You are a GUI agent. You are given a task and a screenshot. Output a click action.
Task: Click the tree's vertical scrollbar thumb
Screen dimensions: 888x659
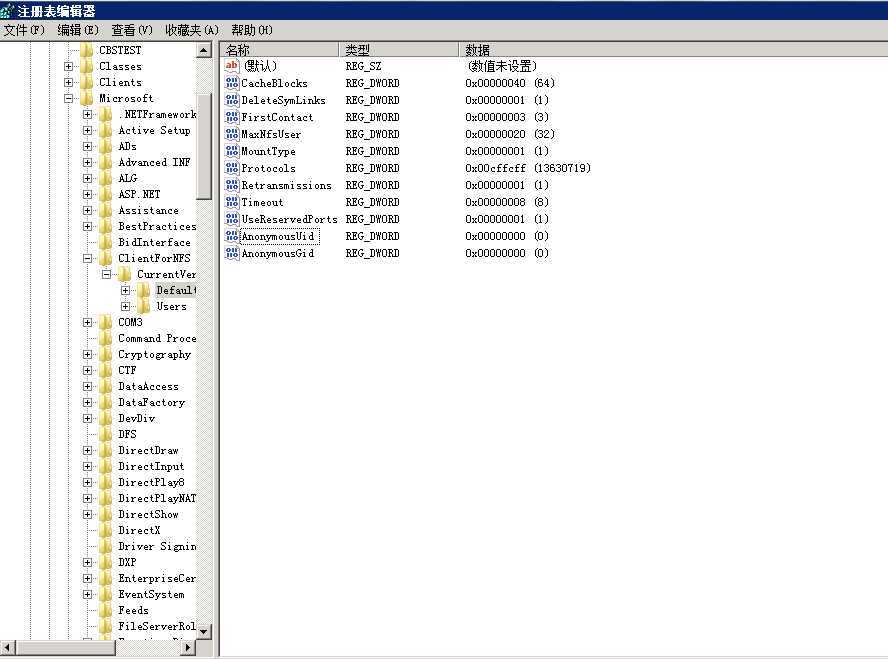click(x=204, y=145)
